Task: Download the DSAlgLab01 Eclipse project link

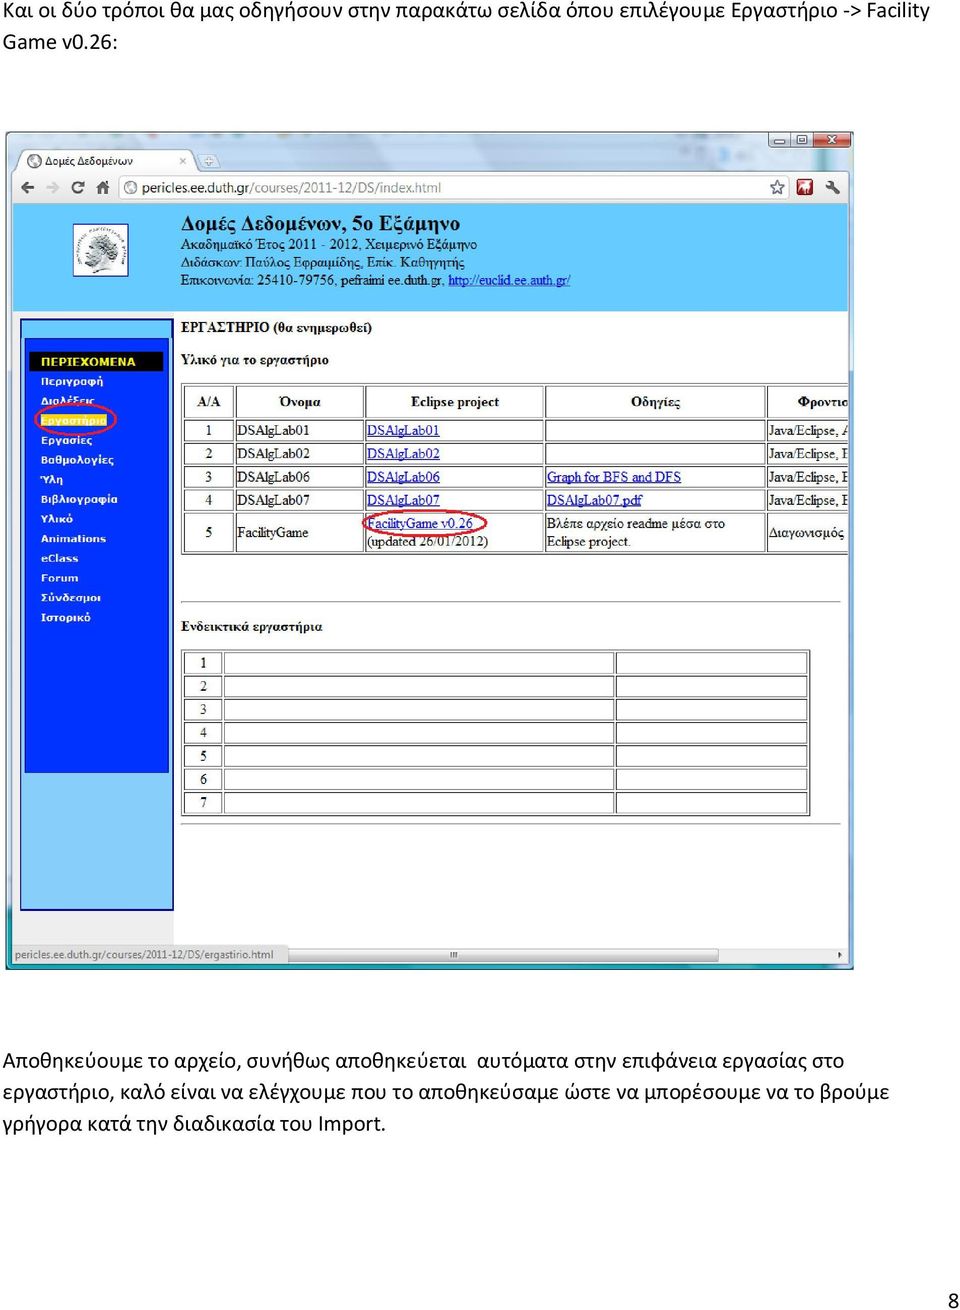Action: click(403, 430)
